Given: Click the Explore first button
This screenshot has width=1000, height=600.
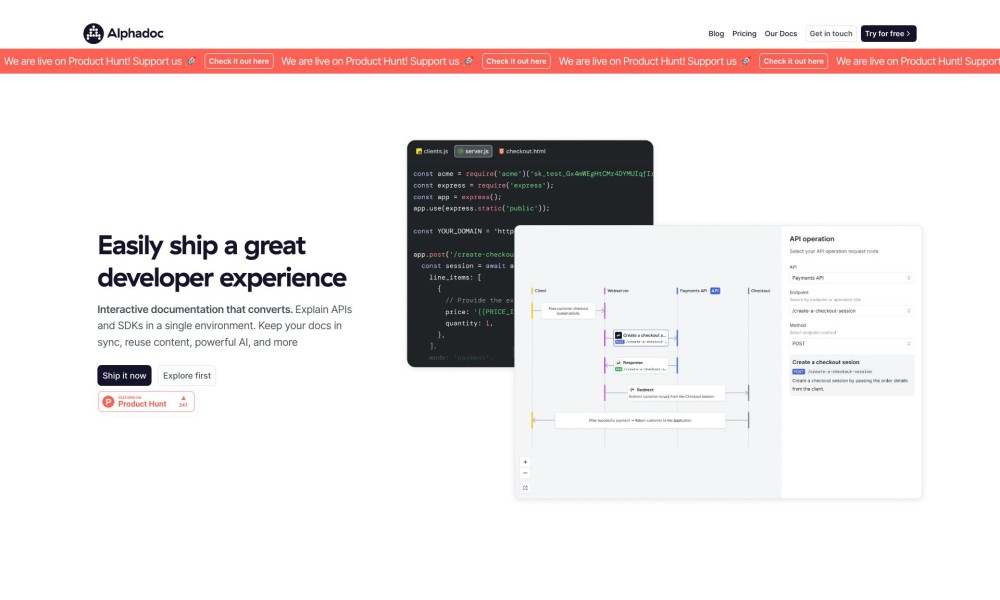Looking at the screenshot, I should click(187, 376).
